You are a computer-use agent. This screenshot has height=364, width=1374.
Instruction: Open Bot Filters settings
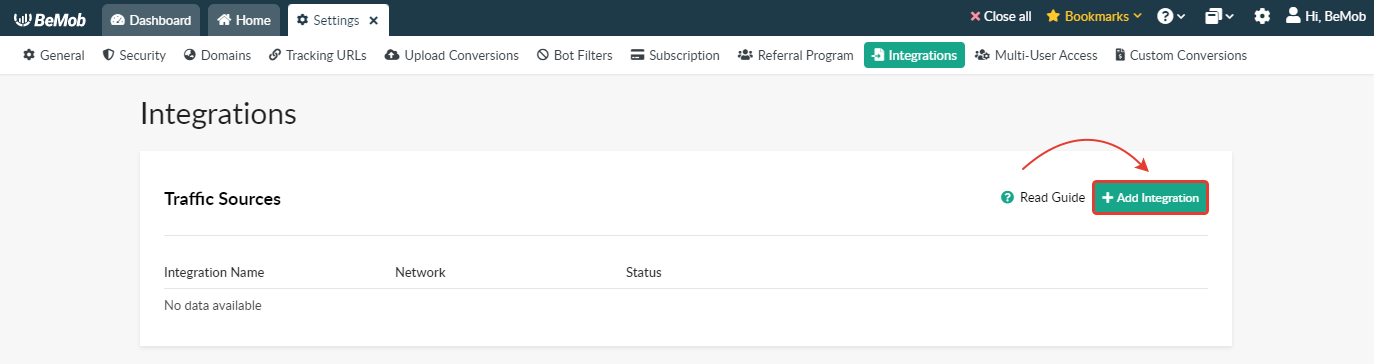click(575, 55)
